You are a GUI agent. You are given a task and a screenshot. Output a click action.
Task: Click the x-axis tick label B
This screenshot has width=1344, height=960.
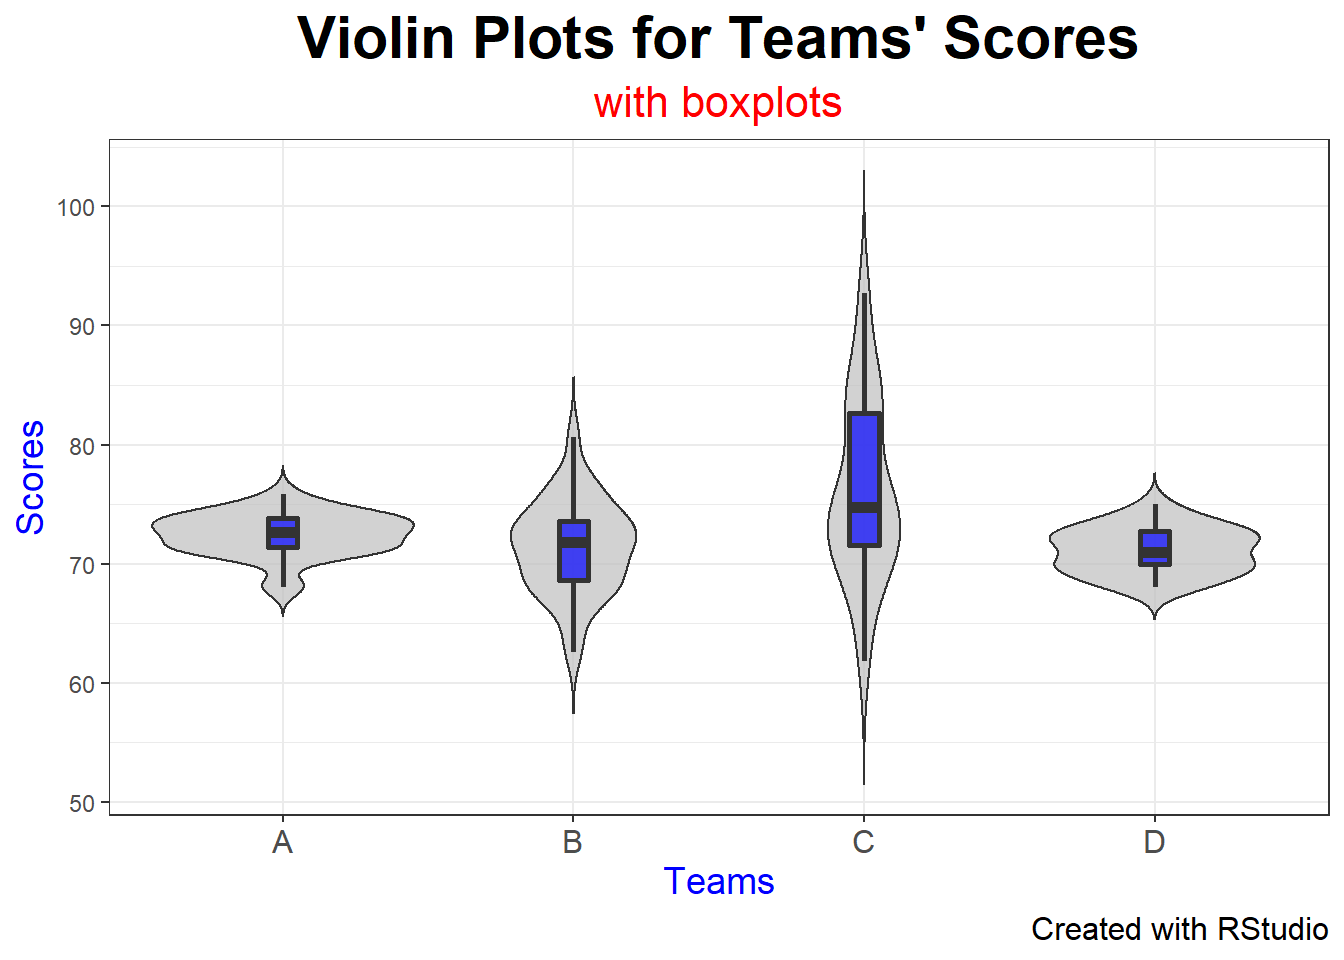[572, 843]
